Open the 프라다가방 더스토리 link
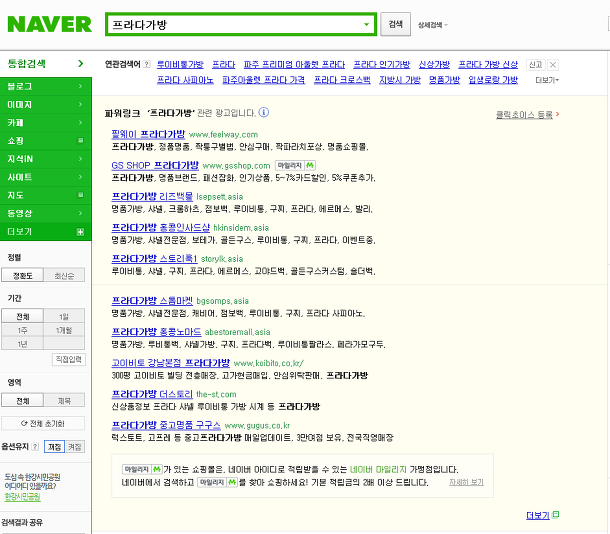This screenshot has width=610, height=534. pos(152,394)
